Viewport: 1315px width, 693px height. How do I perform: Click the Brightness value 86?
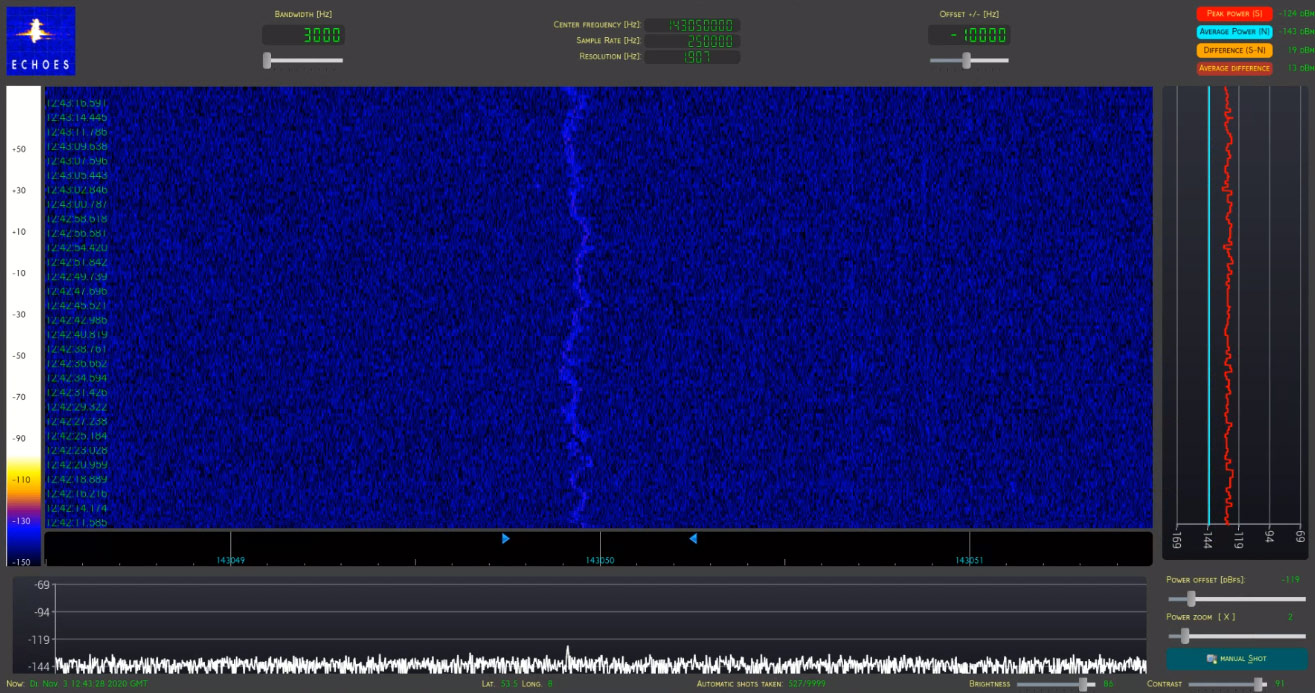click(x=1108, y=684)
